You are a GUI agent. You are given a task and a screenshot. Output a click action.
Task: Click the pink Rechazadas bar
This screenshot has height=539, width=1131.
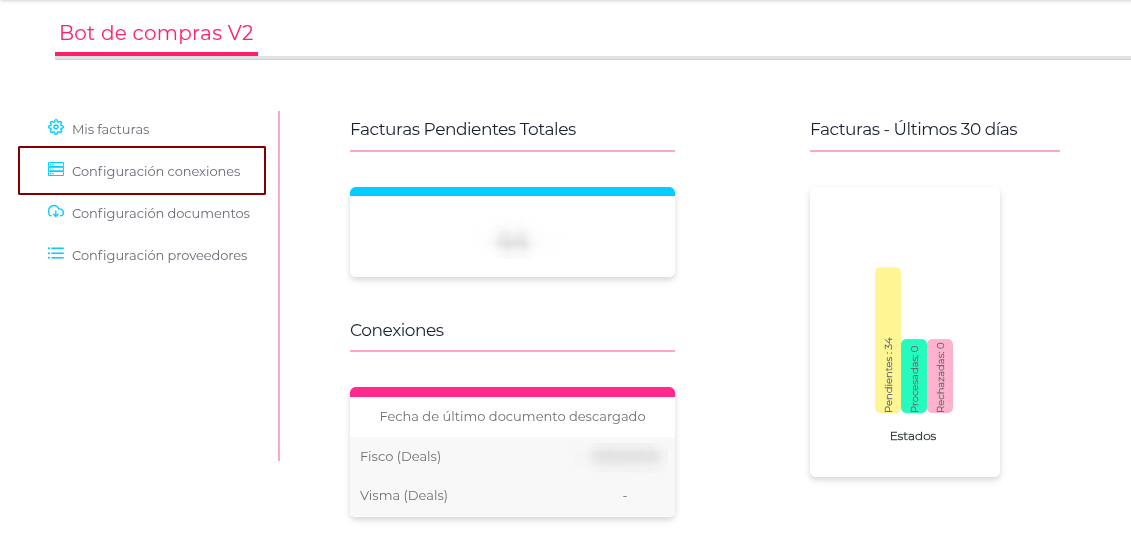coord(939,376)
